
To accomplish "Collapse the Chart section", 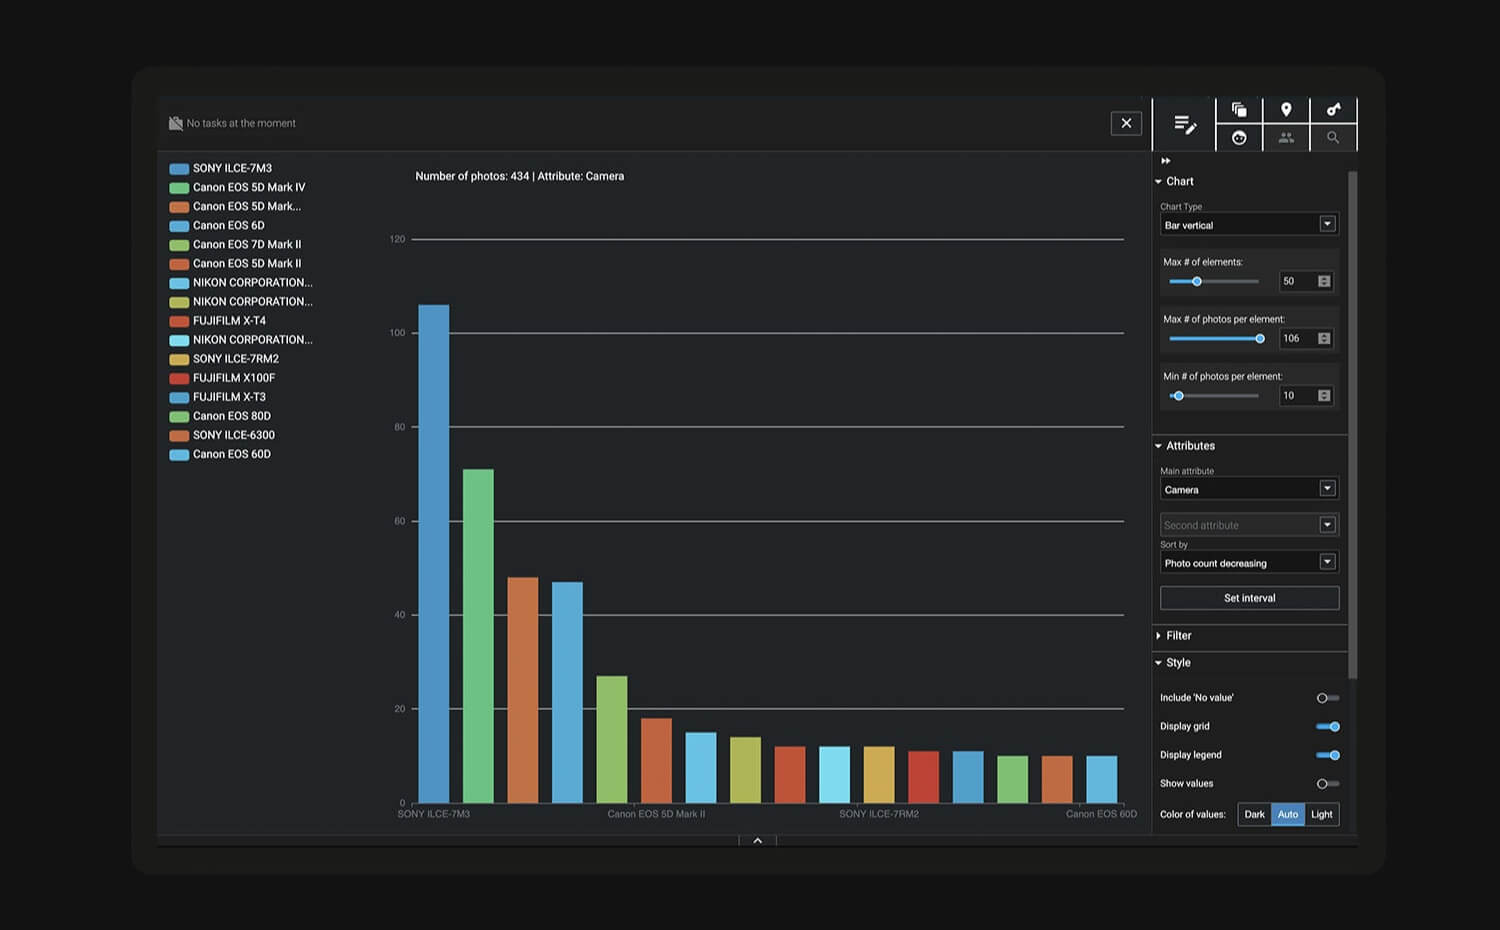I will coord(1159,182).
